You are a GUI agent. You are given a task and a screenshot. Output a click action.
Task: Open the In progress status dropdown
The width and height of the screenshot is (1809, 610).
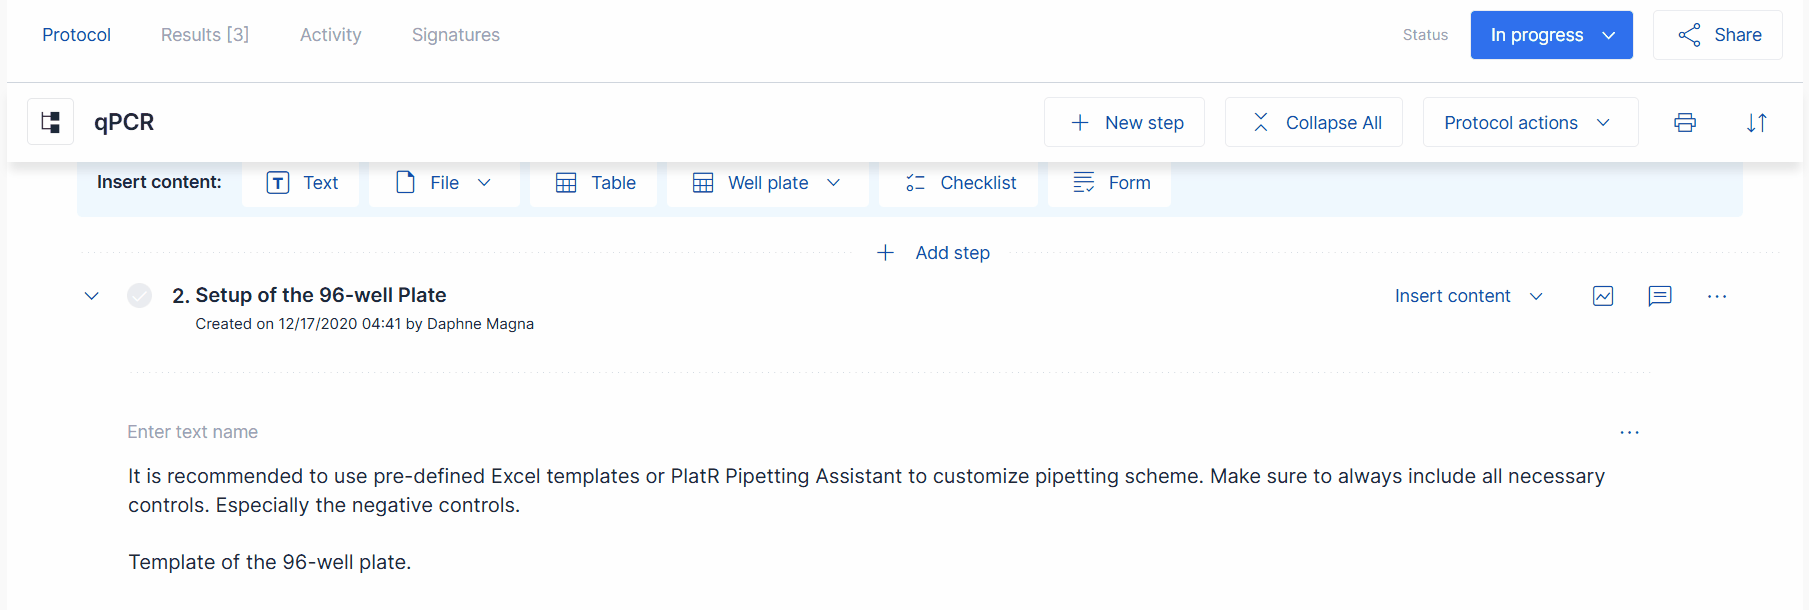pyautogui.click(x=1551, y=35)
